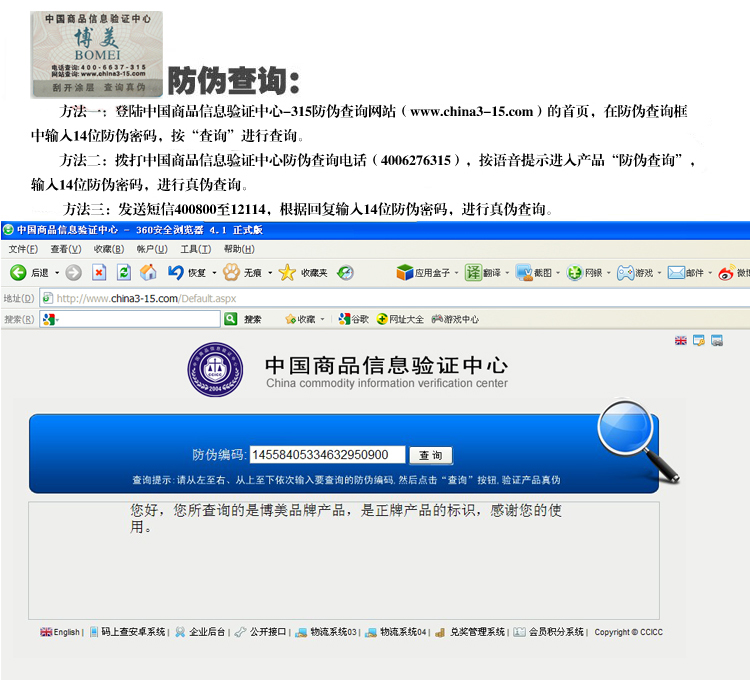Open the 会员积分系统 footer link
This screenshot has height=680, width=750.
(548, 632)
